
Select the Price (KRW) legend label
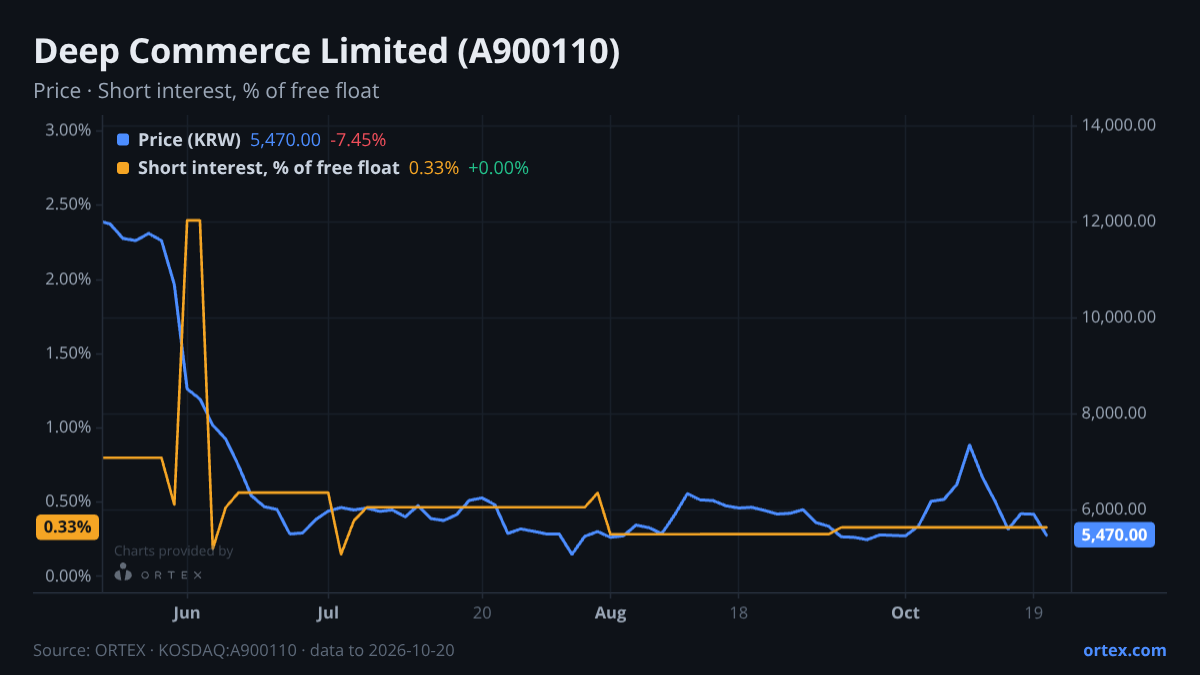(189, 140)
